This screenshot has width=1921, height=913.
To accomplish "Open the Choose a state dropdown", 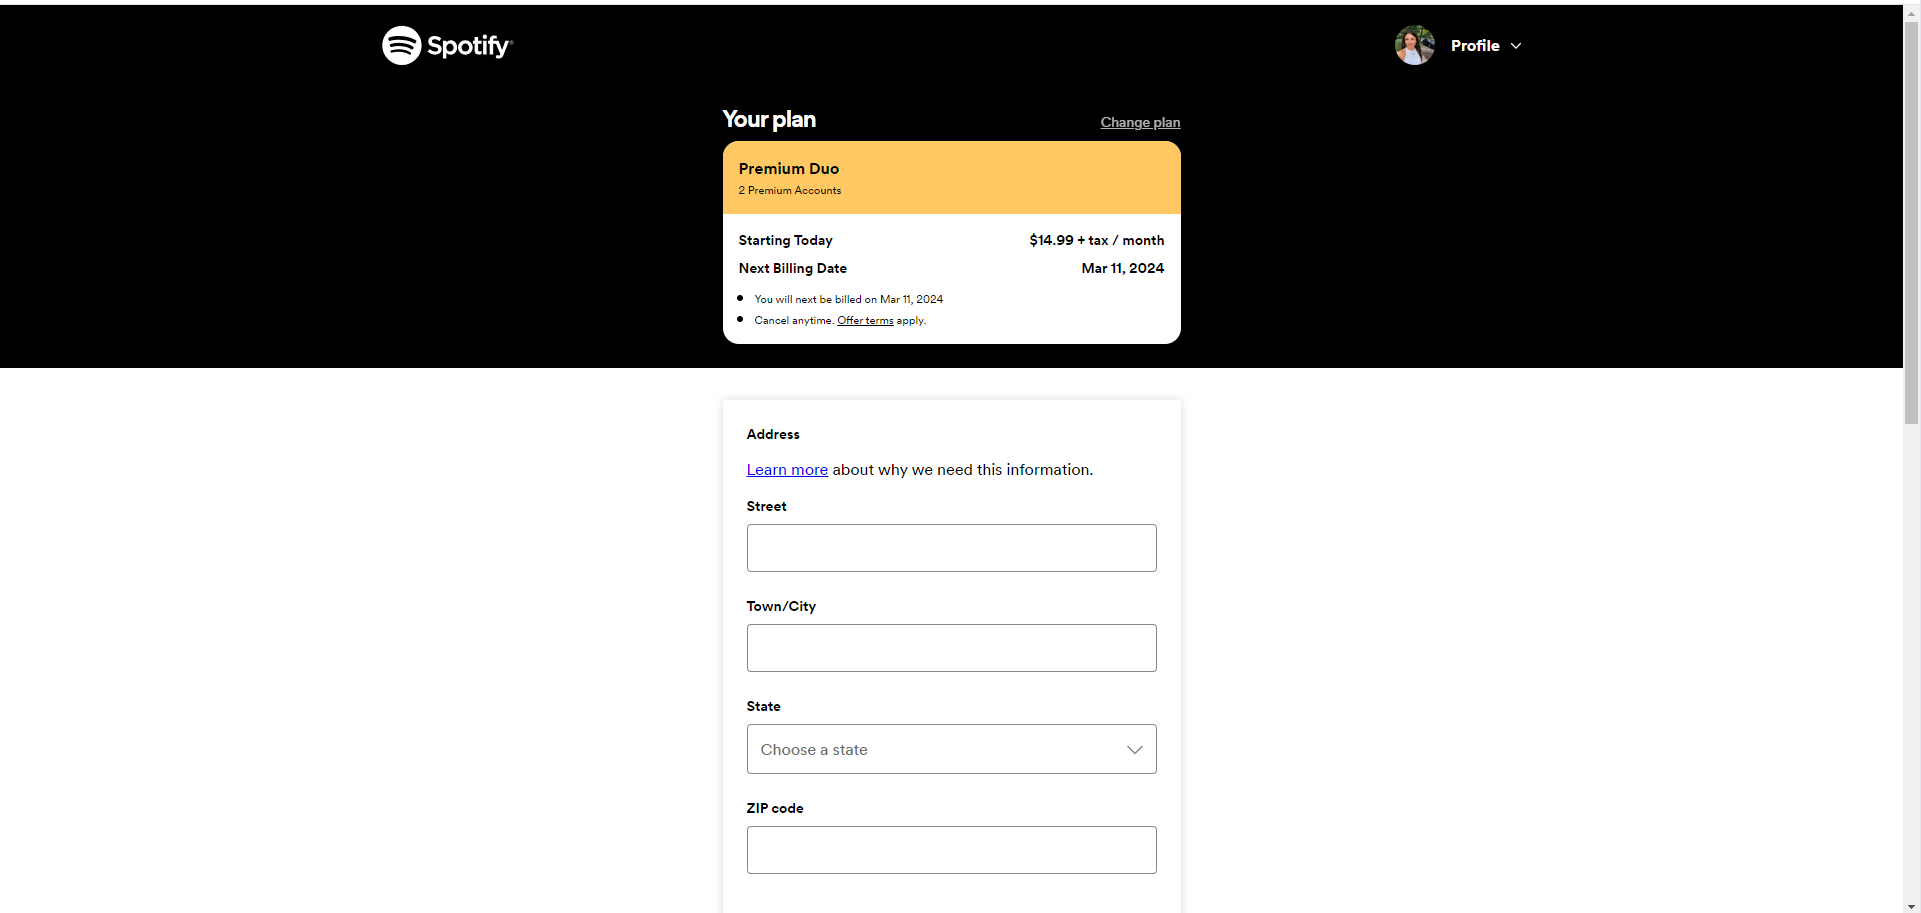I will click(950, 749).
